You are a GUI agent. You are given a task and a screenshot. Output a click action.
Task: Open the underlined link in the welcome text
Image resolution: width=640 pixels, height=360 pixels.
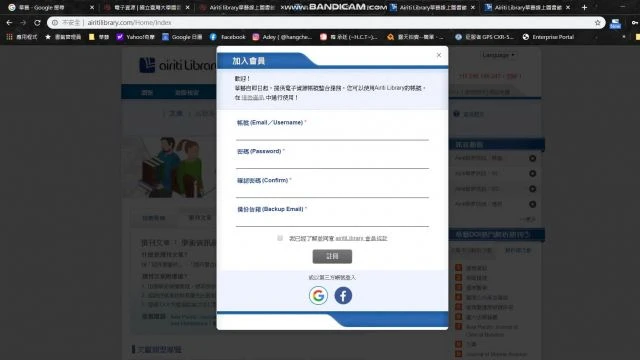click(252, 98)
